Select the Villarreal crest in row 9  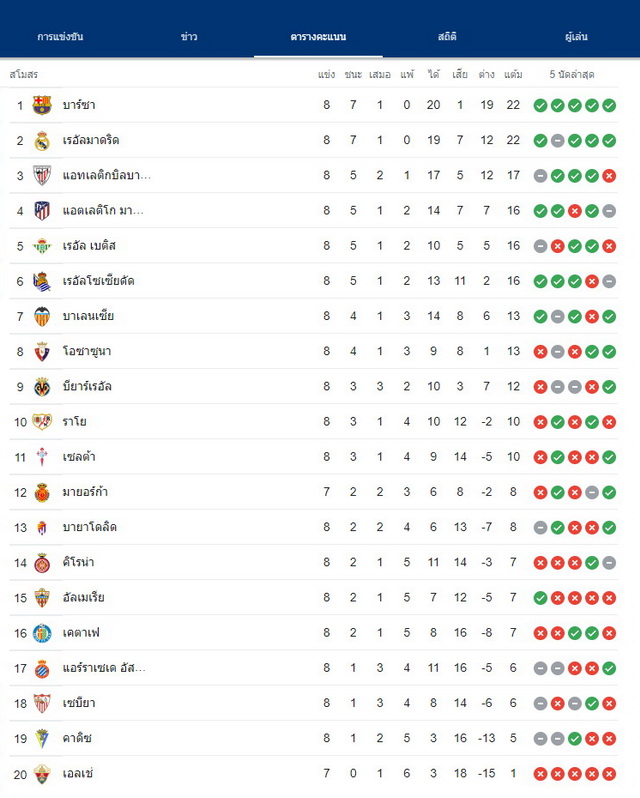(42, 387)
